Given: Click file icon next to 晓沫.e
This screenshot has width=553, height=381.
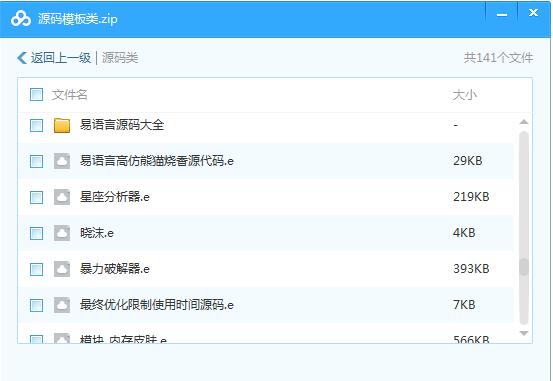Looking at the screenshot, I should click(62, 233).
